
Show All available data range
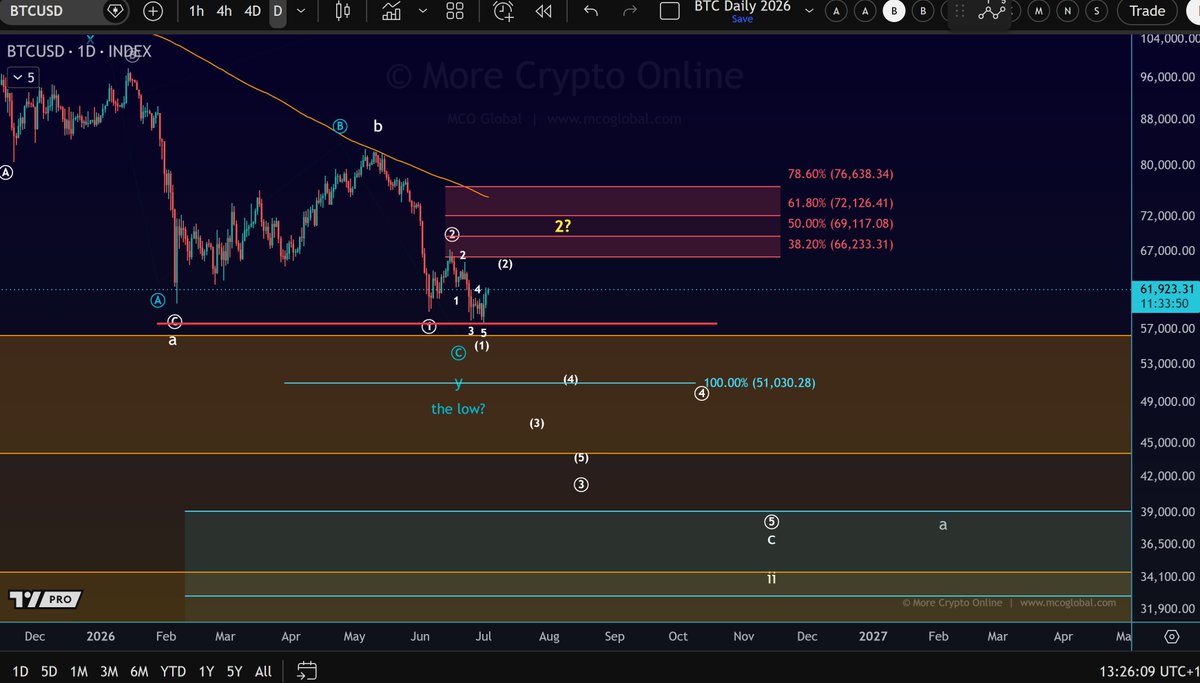263,671
